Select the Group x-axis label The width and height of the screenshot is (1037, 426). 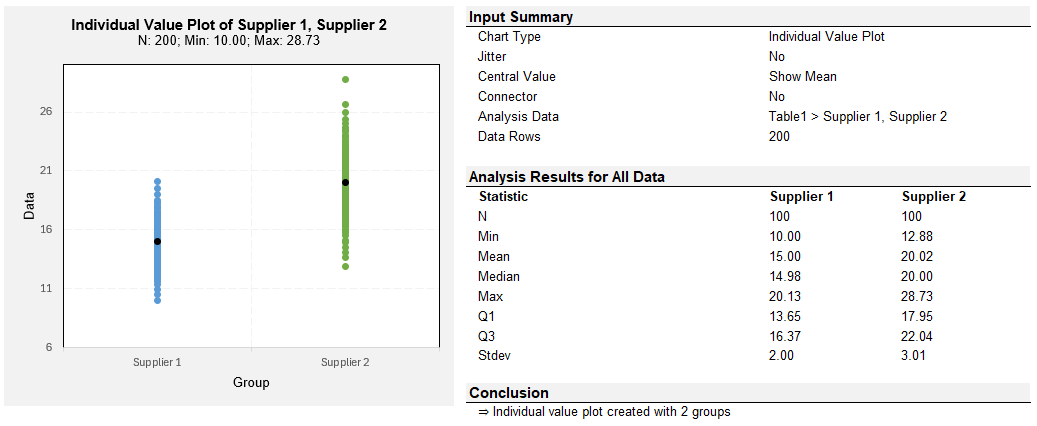coord(251,382)
